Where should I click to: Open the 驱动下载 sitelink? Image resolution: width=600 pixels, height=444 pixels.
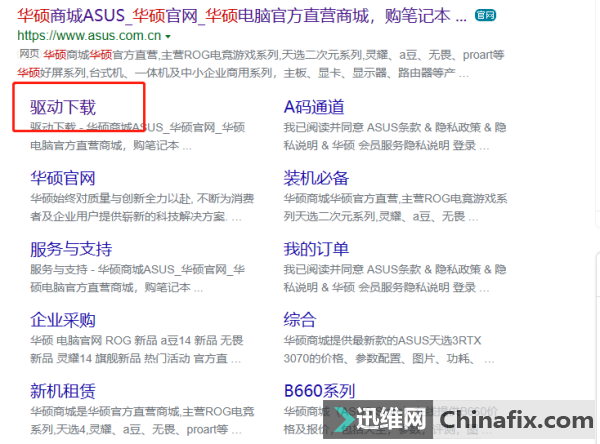click(63, 107)
